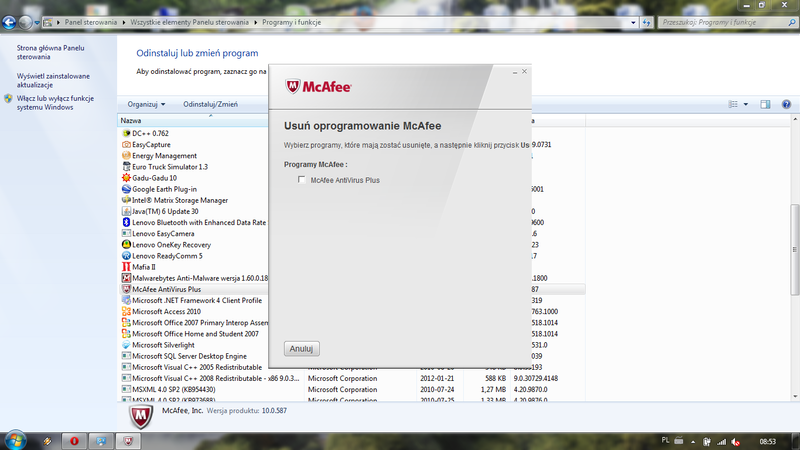Click the Nazwa column header

(x=193, y=121)
